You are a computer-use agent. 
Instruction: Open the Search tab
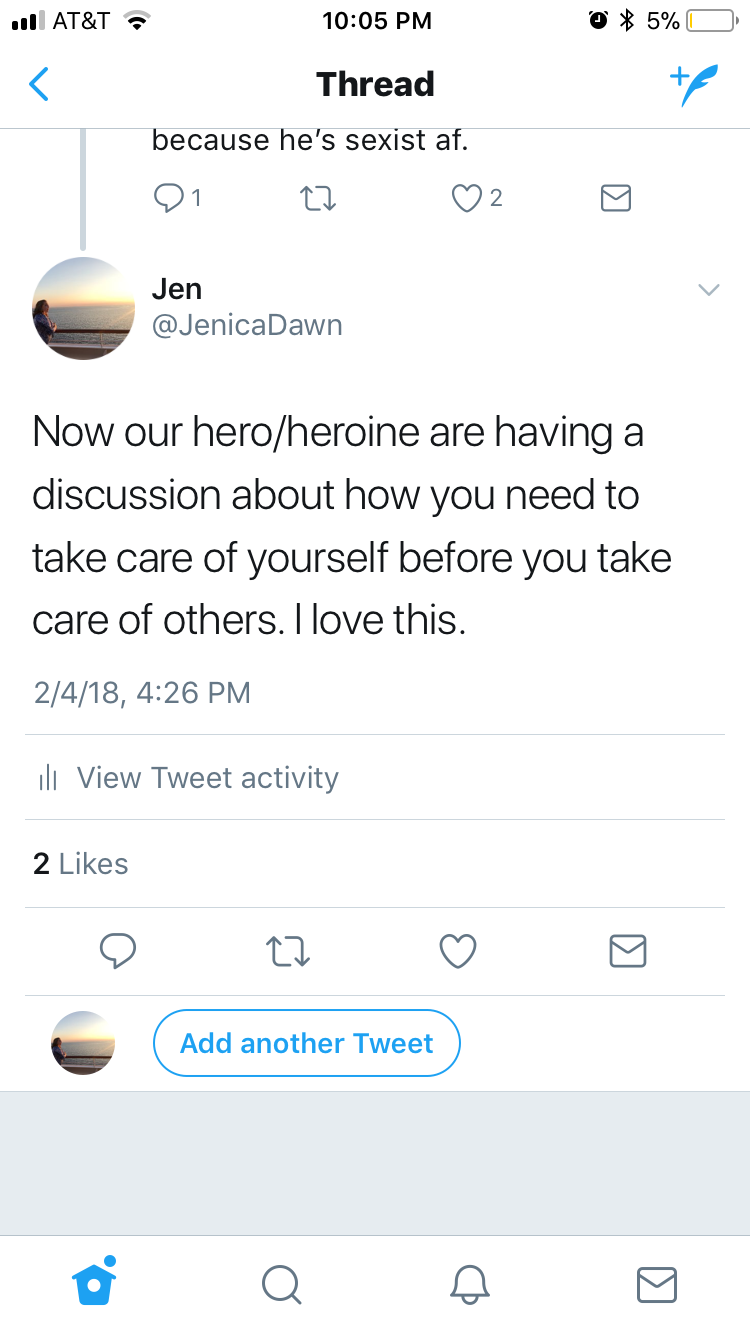(x=281, y=1284)
